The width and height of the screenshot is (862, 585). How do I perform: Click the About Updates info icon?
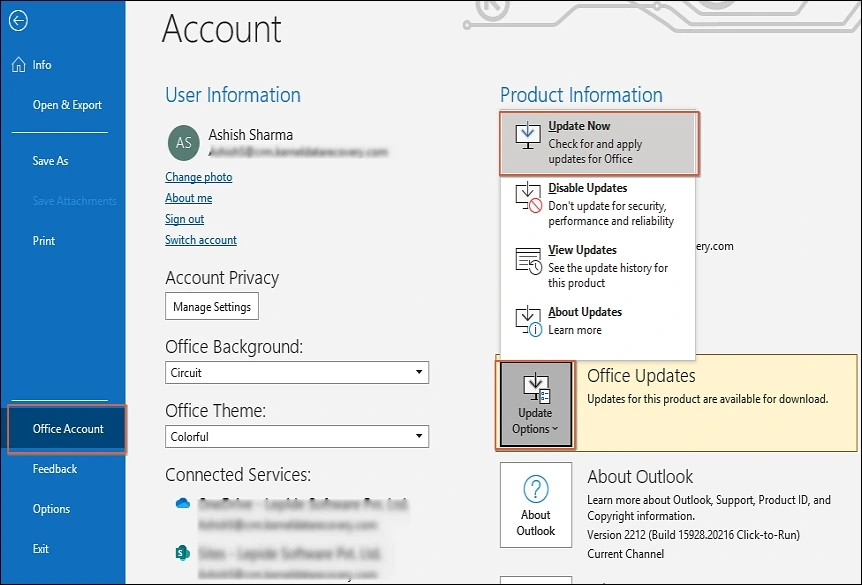tap(528, 321)
